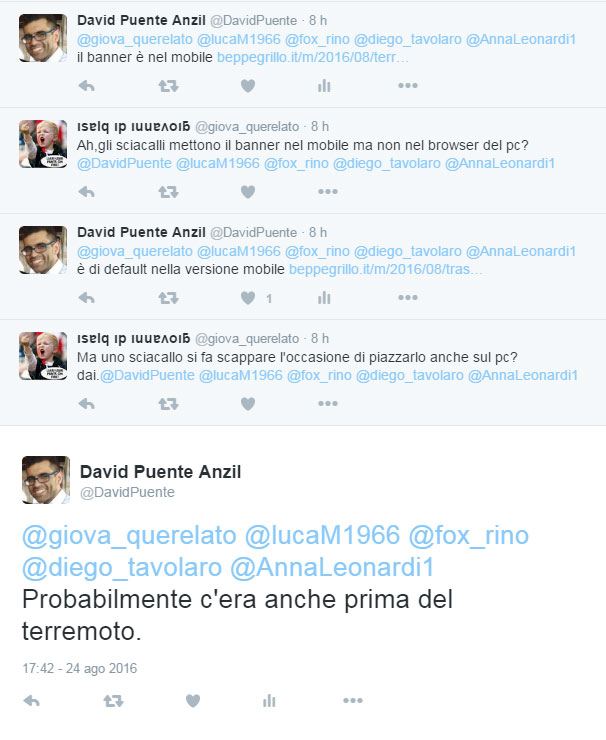Screen dimensions: 606x740
Task: Like the main tweet 'Probabilmente c'era anche prima'
Action: pyautogui.click(x=193, y=701)
